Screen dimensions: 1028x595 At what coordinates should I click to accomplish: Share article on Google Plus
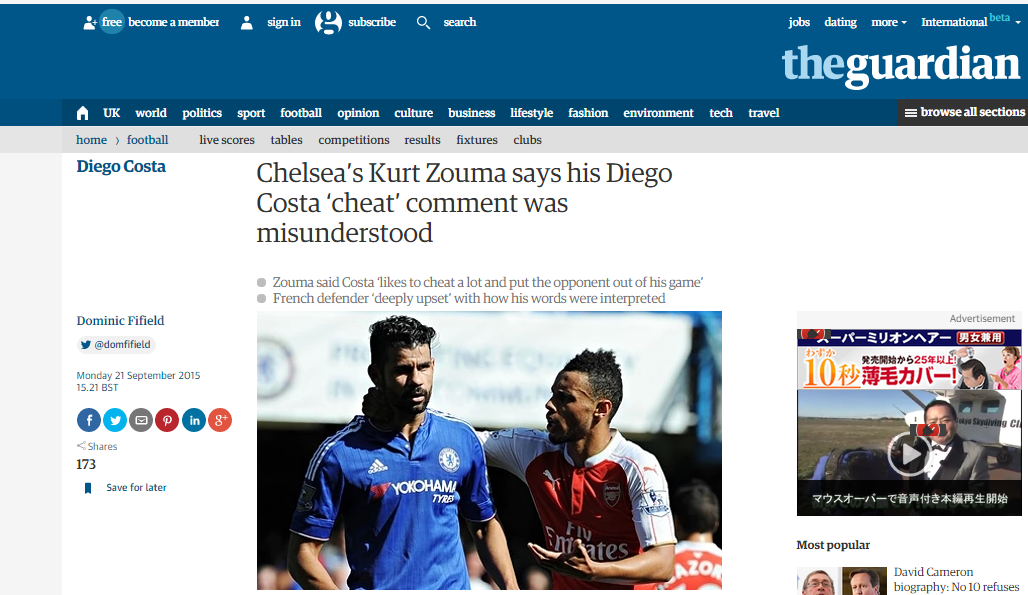click(220, 420)
